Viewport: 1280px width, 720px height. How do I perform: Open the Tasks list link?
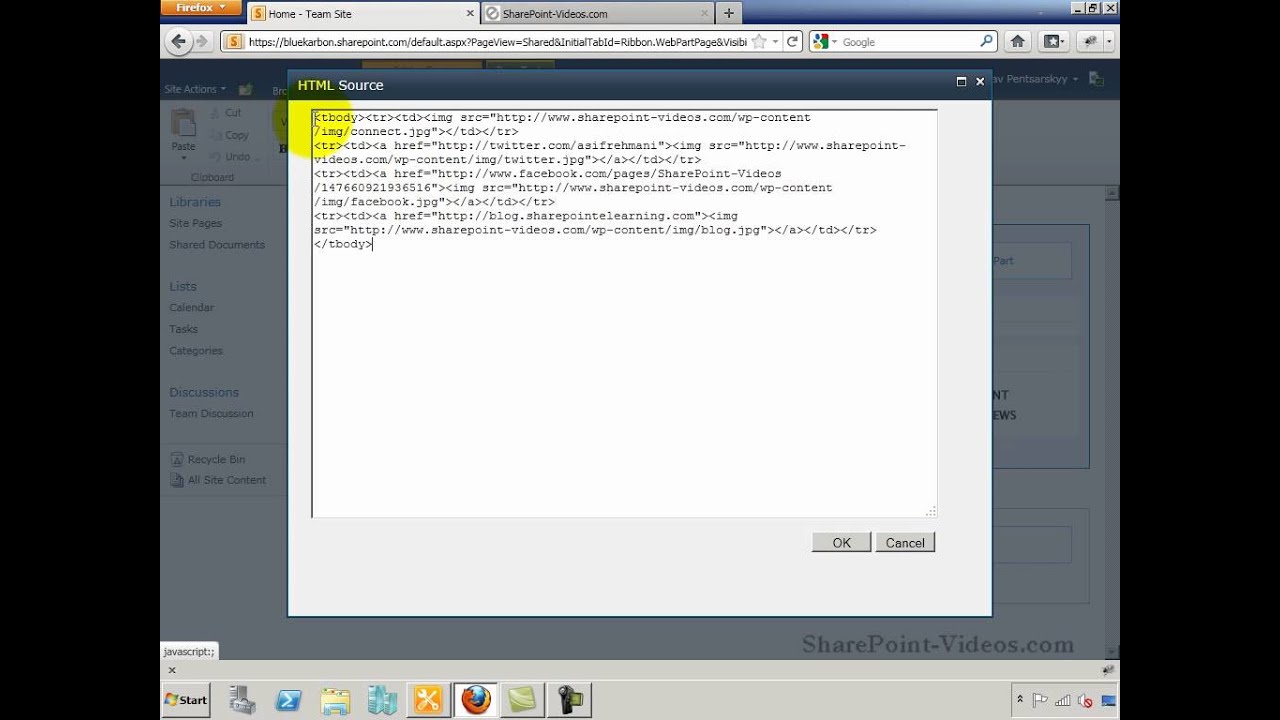pyautogui.click(x=184, y=329)
